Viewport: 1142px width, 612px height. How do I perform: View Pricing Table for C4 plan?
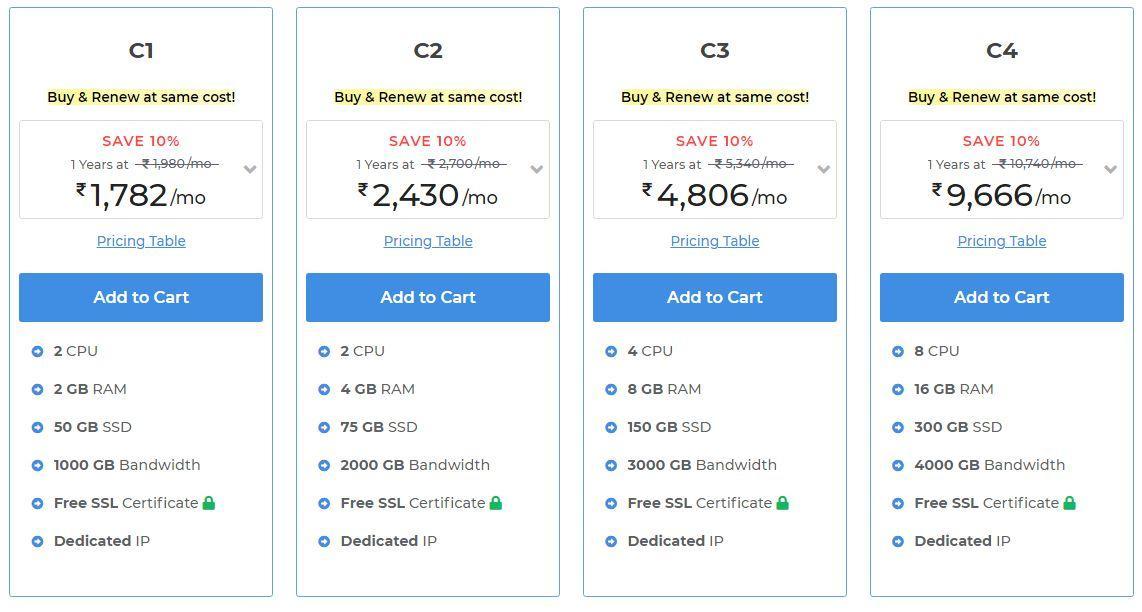click(x=1002, y=241)
